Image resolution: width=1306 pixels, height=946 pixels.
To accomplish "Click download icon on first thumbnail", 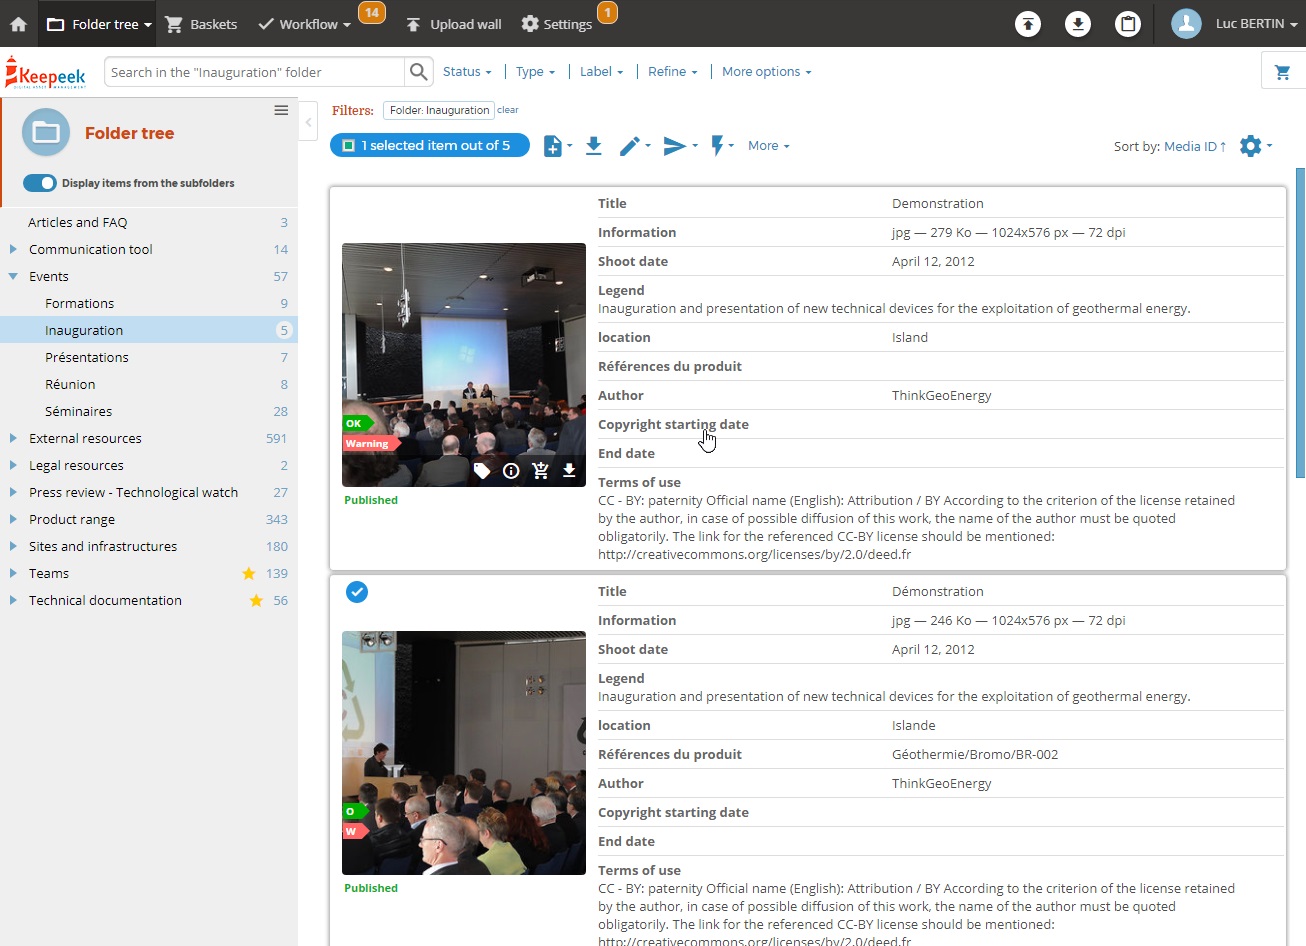I will tap(569, 471).
